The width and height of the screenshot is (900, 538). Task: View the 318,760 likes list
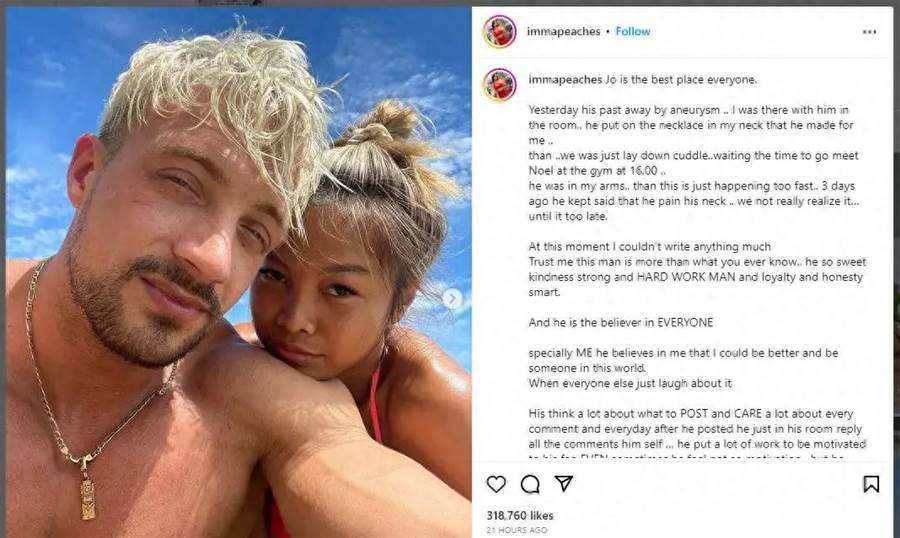(x=520, y=516)
